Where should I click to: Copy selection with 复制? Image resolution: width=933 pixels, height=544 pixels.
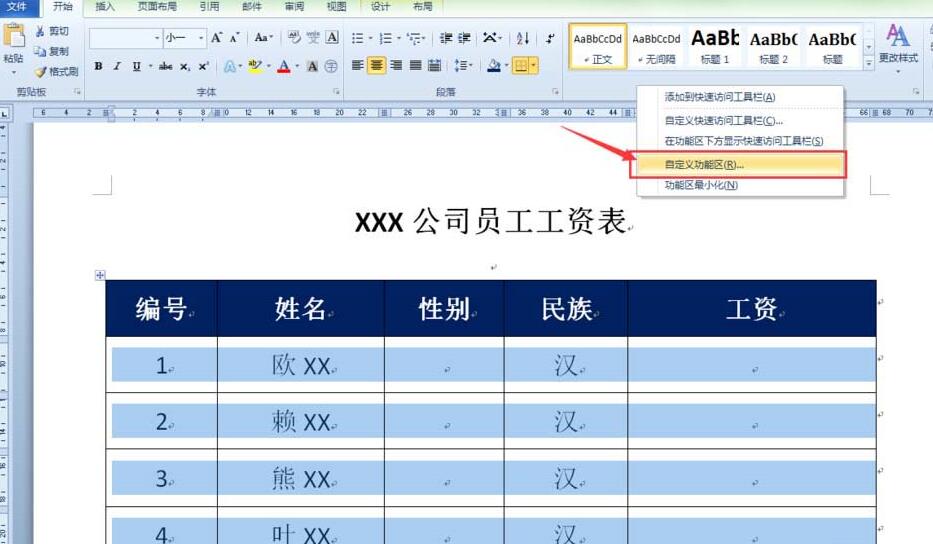[x=52, y=51]
